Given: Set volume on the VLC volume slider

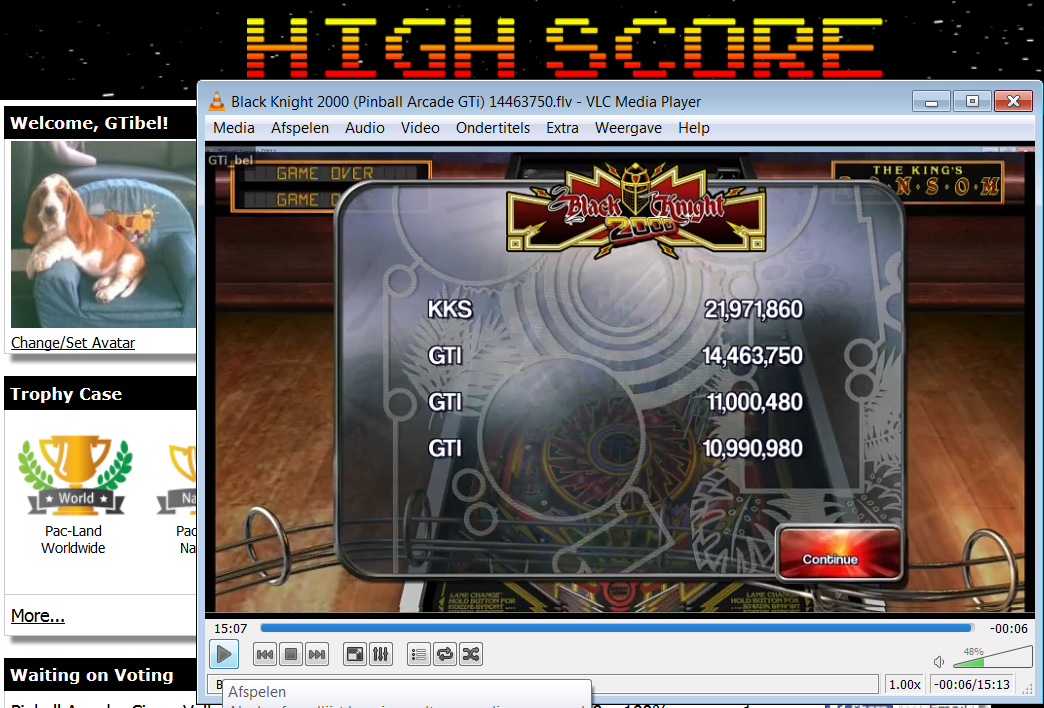Looking at the screenshot, I should coord(993,657).
